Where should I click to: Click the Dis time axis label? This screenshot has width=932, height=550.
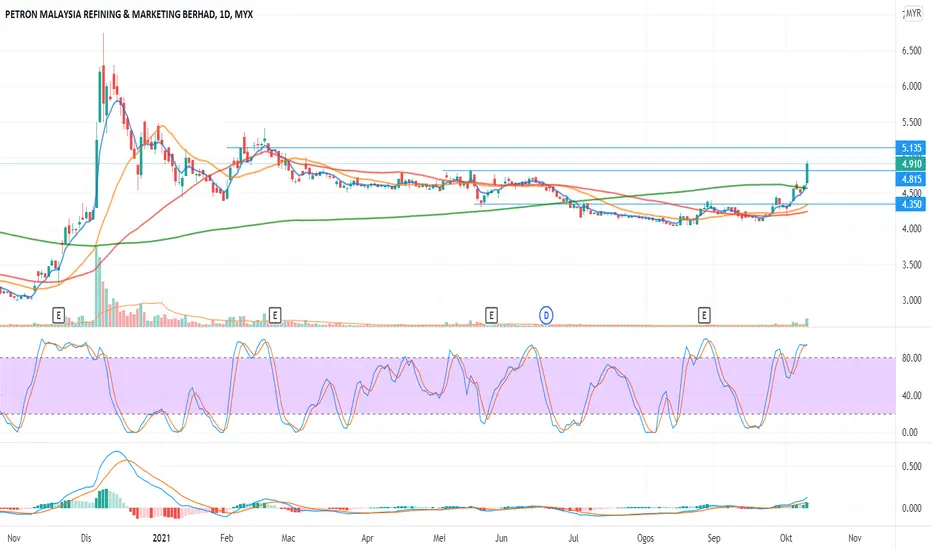coord(86,538)
